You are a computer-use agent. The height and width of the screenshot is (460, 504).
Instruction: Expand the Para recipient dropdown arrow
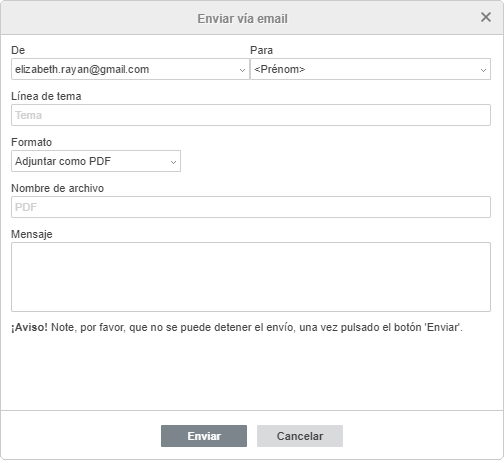pos(483,70)
